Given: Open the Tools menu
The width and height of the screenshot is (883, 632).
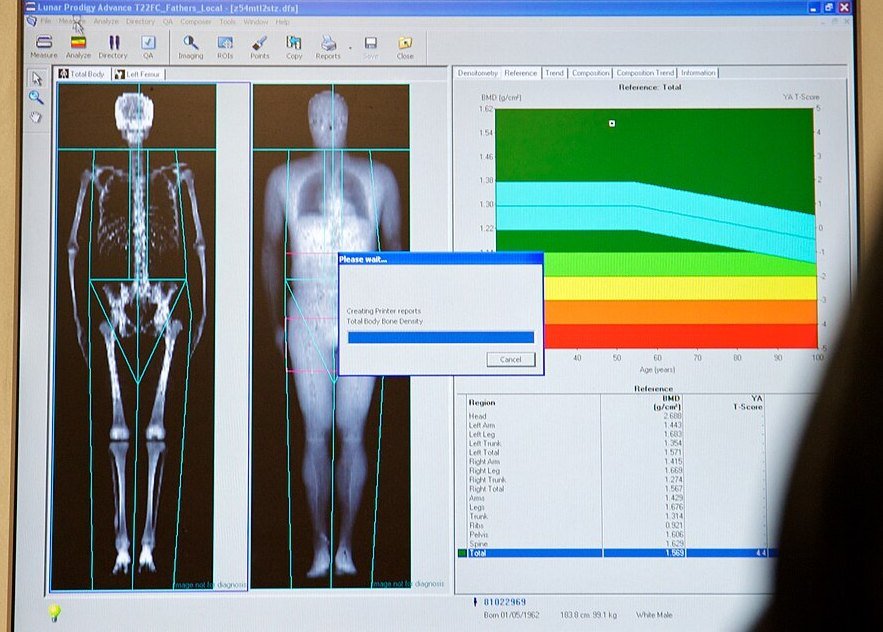Looking at the screenshot, I should (x=228, y=22).
